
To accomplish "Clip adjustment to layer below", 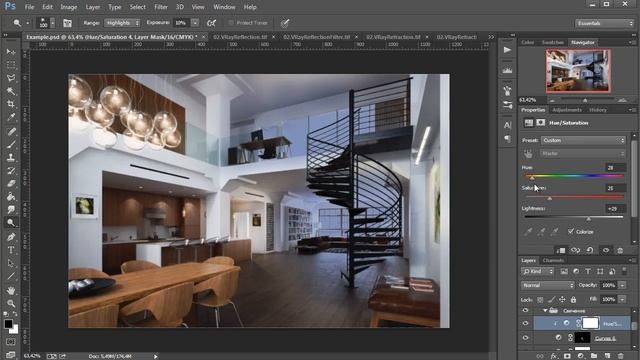I will [560, 250].
